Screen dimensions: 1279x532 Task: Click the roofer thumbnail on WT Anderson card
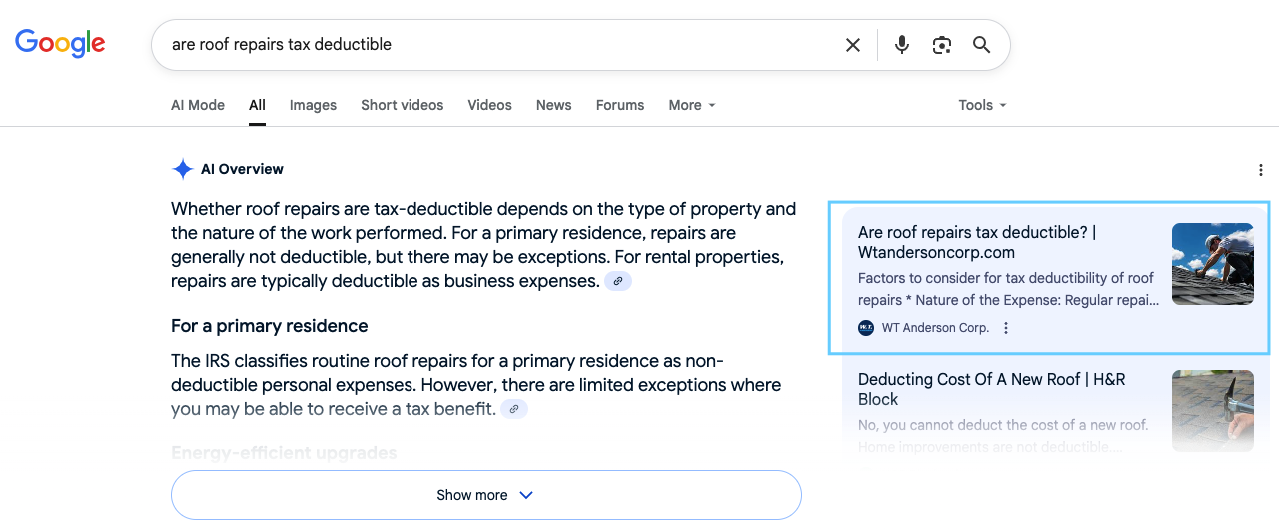pyautogui.click(x=1213, y=264)
